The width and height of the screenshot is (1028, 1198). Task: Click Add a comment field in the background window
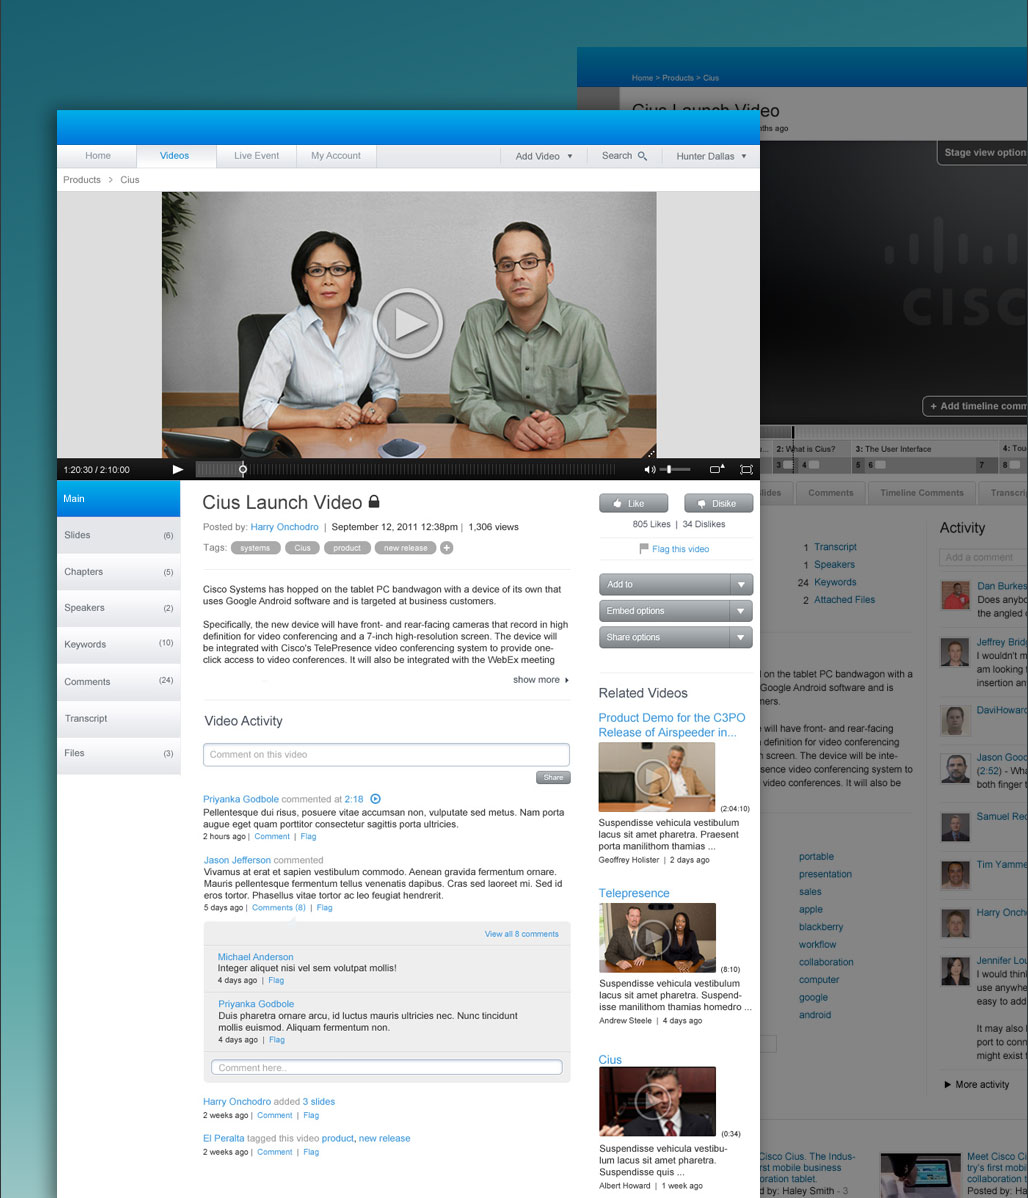(983, 557)
